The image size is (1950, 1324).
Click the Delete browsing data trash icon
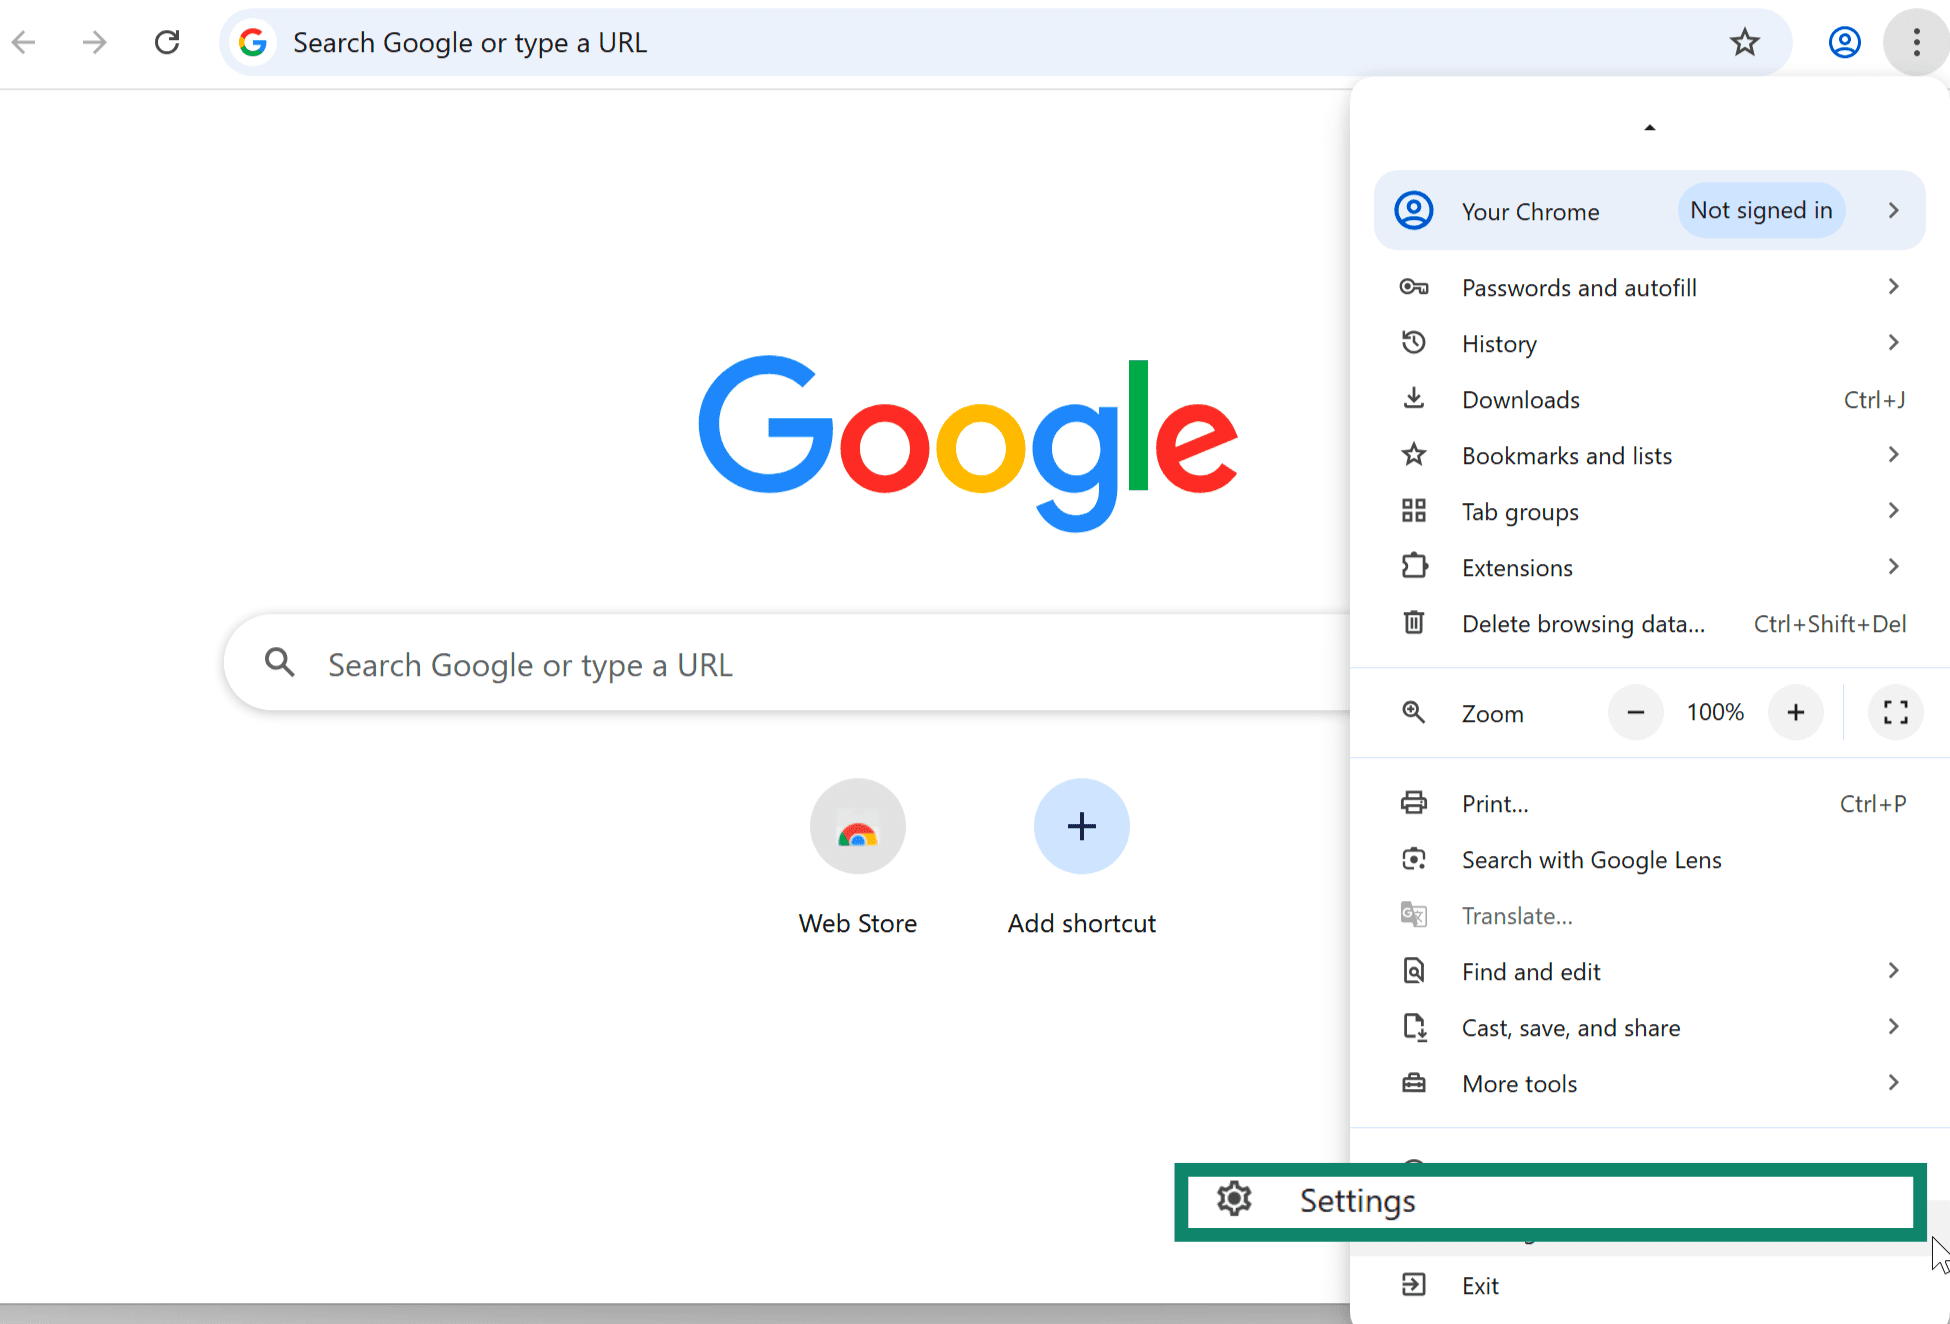[x=1414, y=622]
